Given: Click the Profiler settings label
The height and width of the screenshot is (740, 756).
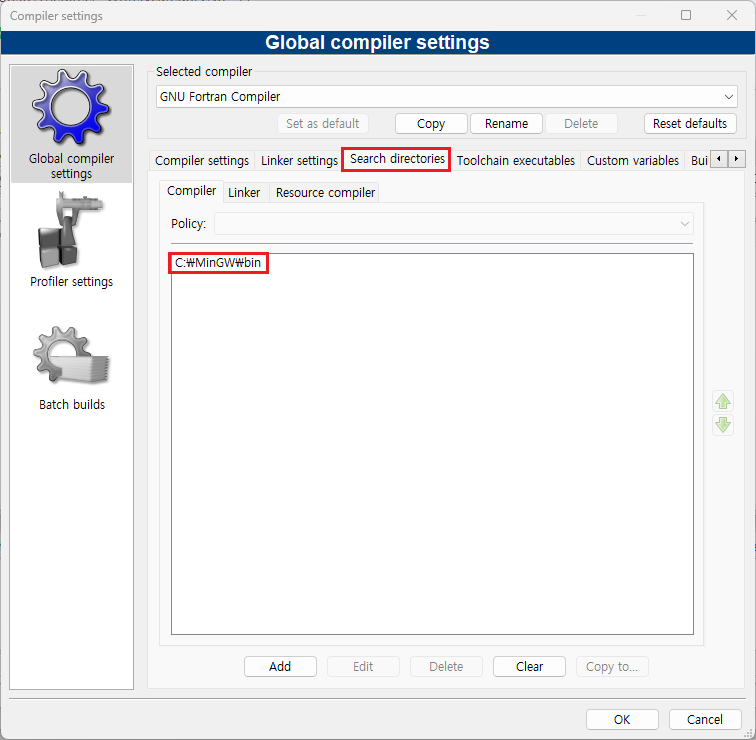Looking at the screenshot, I should coord(71,282).
